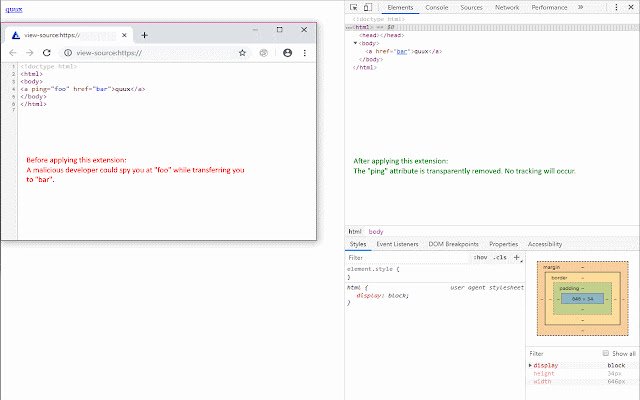Open site information icon in address bar

(x=68, y=53)
